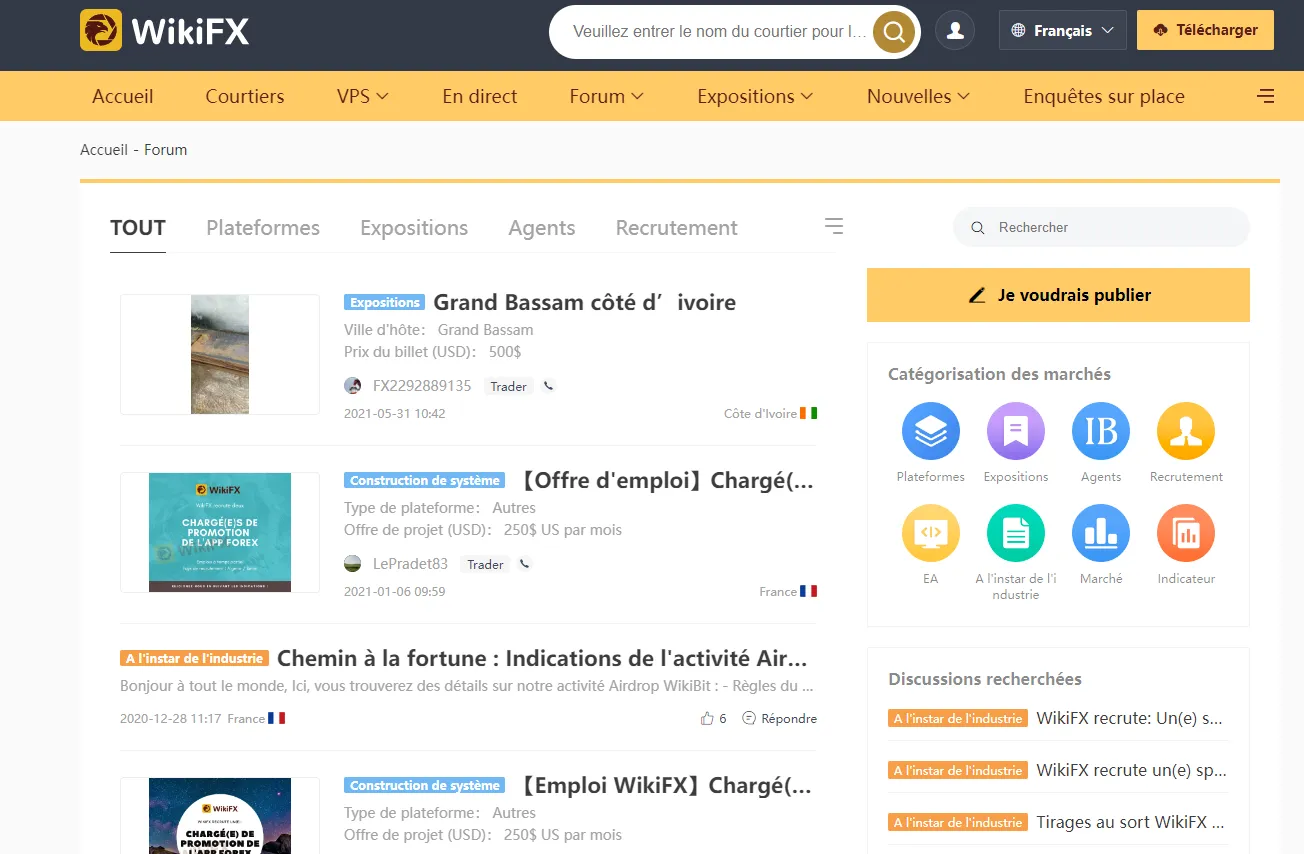Open the Offre d'emploi post thumbnail
1304x854 pixels.
click(220, 533)
